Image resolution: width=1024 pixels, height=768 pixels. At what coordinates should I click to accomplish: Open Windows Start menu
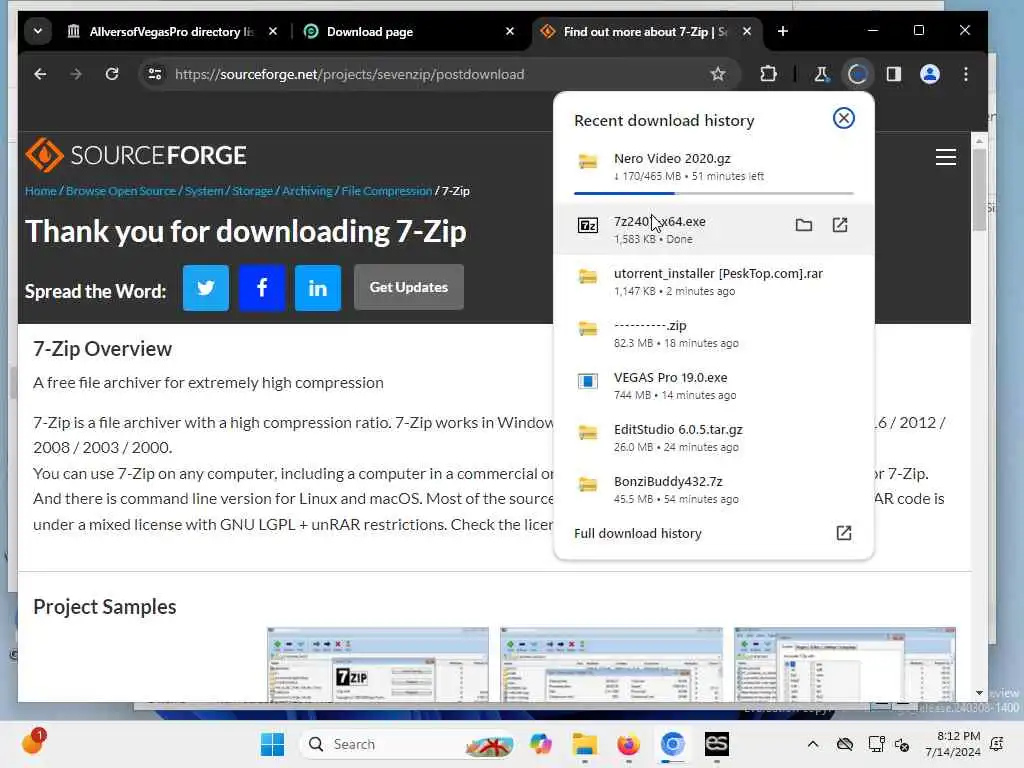point(272,744)
